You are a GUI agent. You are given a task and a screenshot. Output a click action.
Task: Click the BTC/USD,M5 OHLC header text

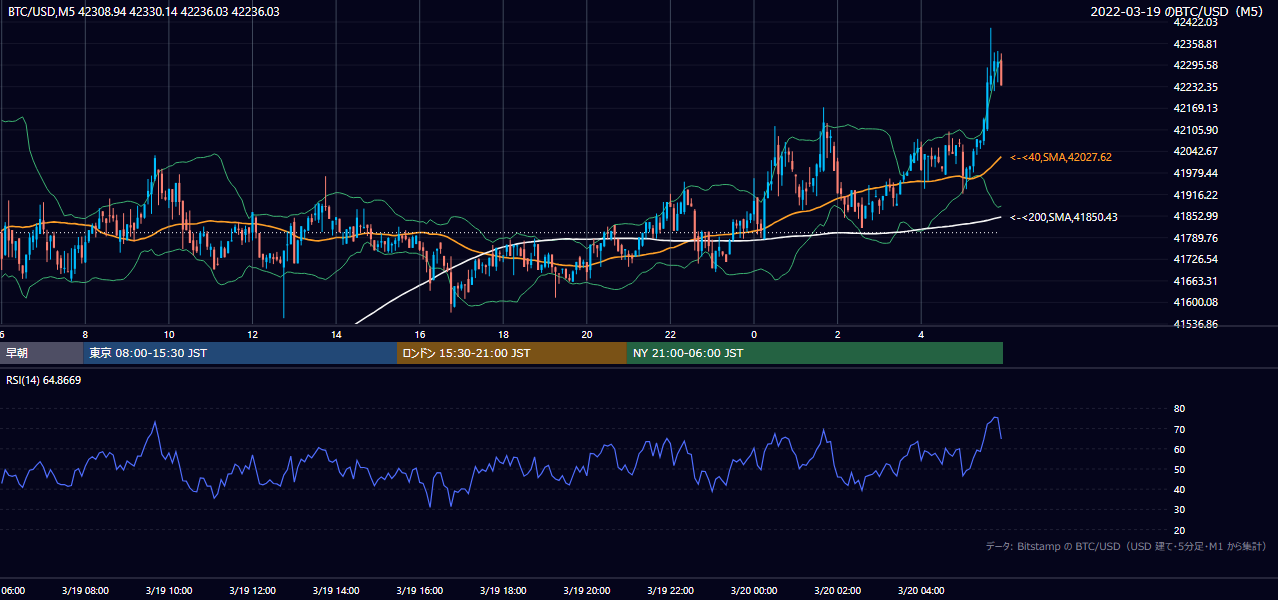click(x=143, y=12)
